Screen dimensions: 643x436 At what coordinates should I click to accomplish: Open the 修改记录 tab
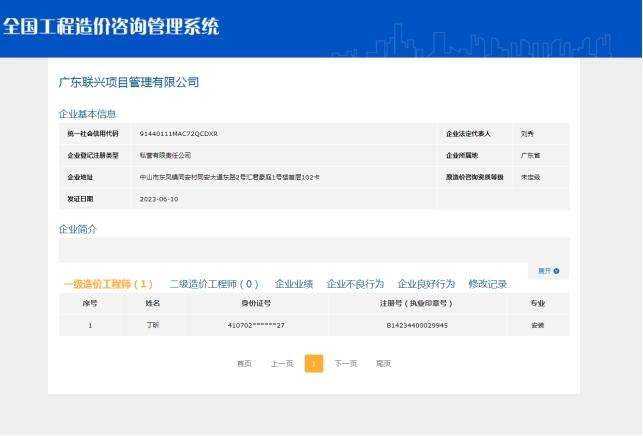(x=487, y=284)
